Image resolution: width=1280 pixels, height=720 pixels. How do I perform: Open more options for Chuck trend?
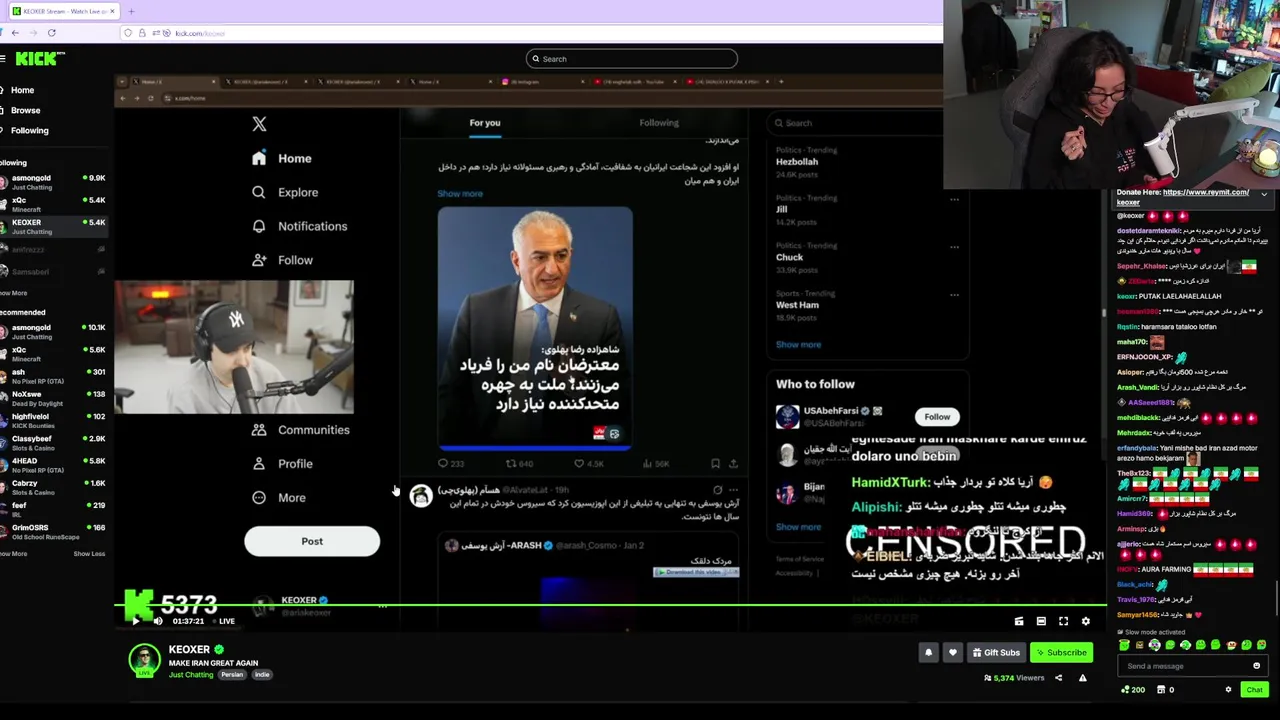954,247
